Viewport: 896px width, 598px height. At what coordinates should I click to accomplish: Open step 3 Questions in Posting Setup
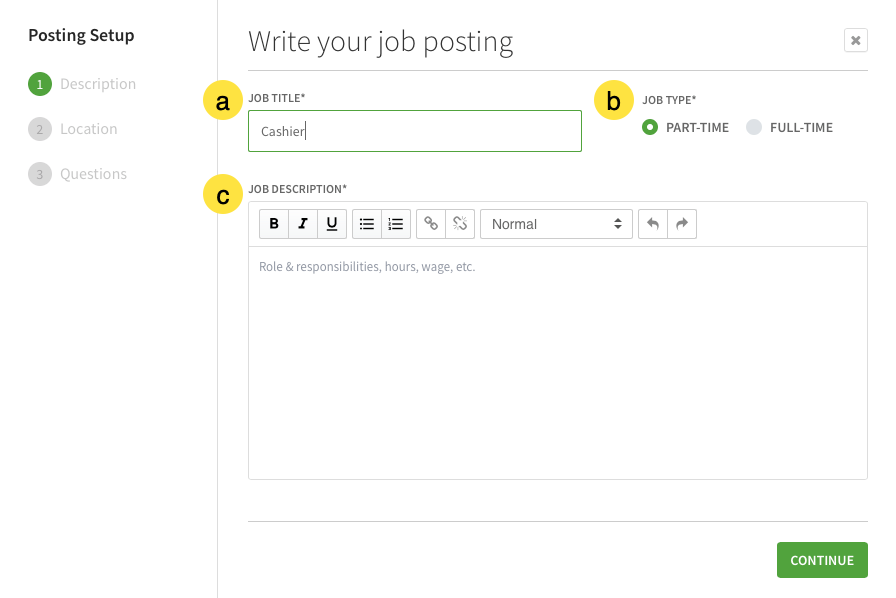[x=94, y=174]
